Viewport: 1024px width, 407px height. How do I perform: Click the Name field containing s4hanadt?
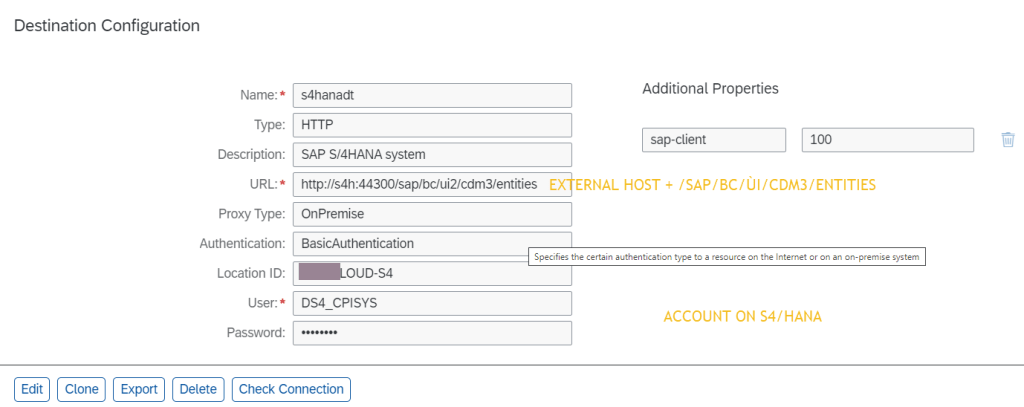tap(431, 95)
